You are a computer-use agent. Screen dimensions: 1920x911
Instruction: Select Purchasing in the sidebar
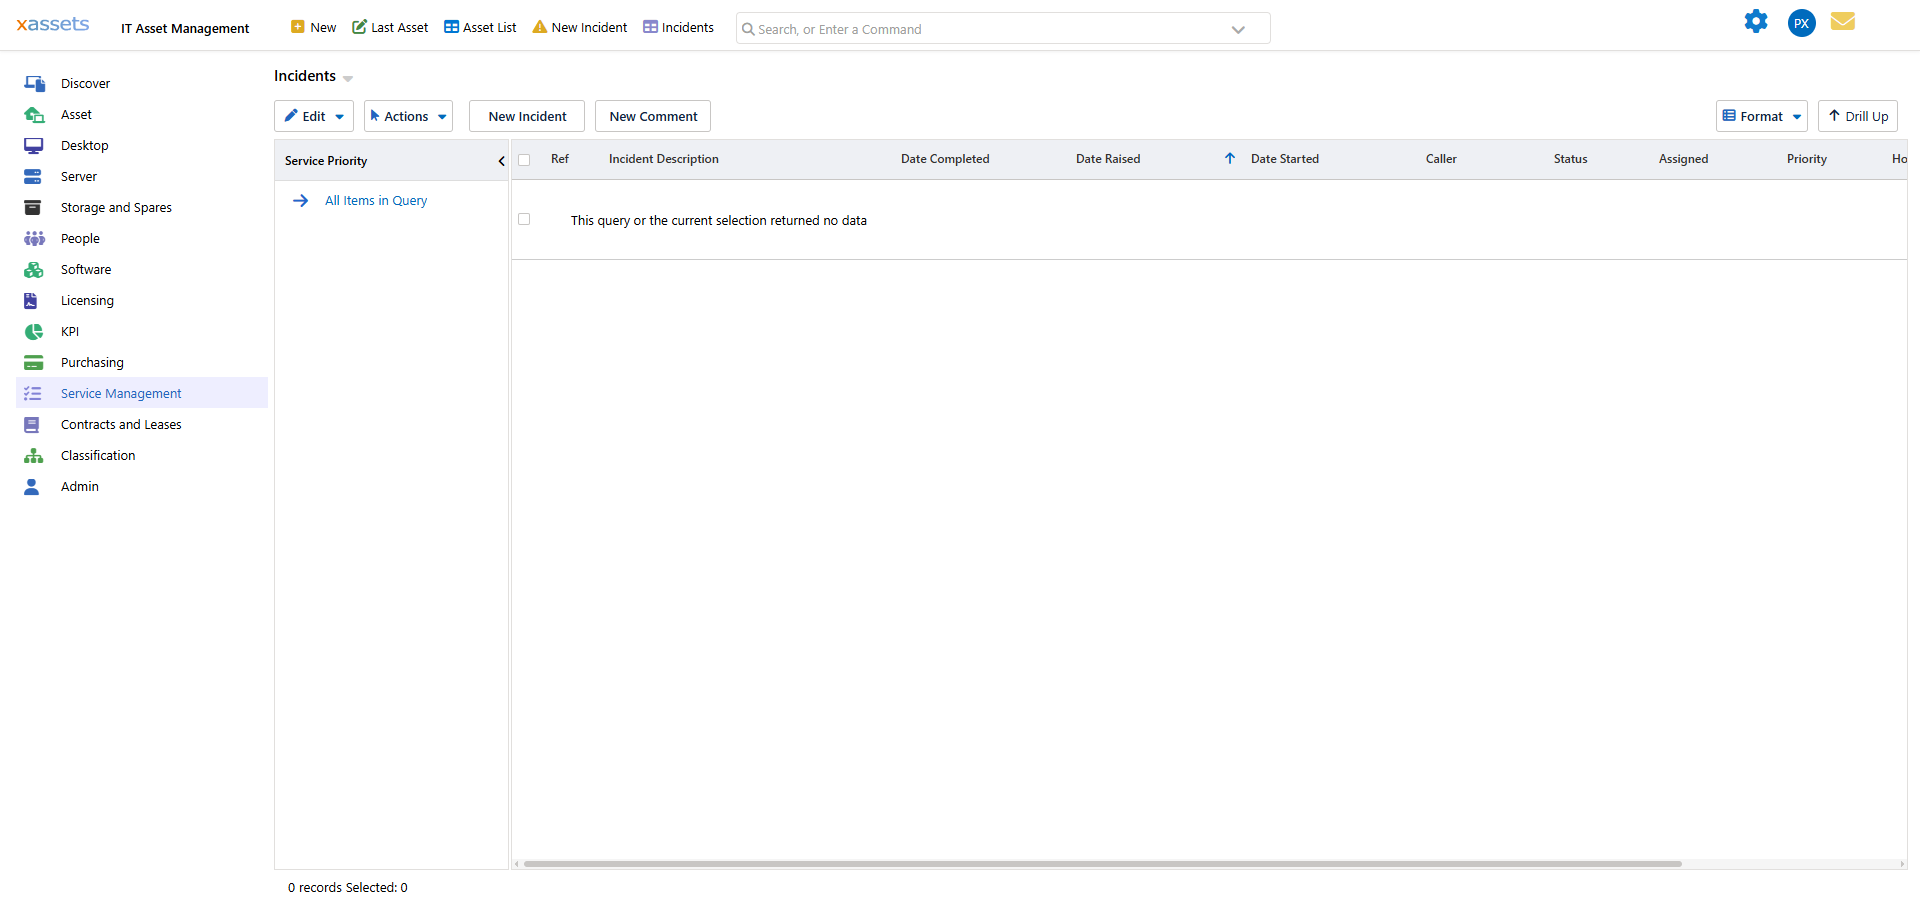click(x=92, y=363)
